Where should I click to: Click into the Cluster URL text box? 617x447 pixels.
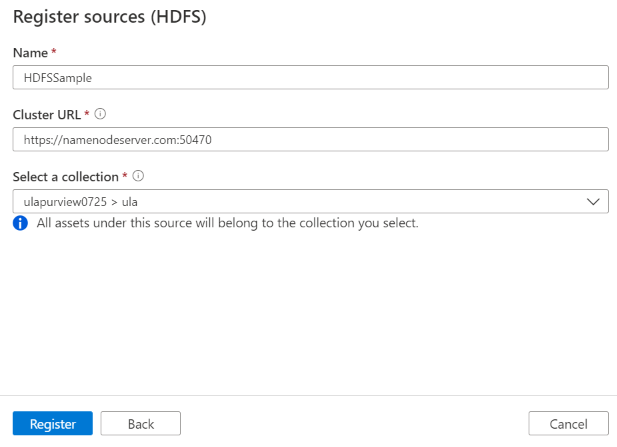400,140
